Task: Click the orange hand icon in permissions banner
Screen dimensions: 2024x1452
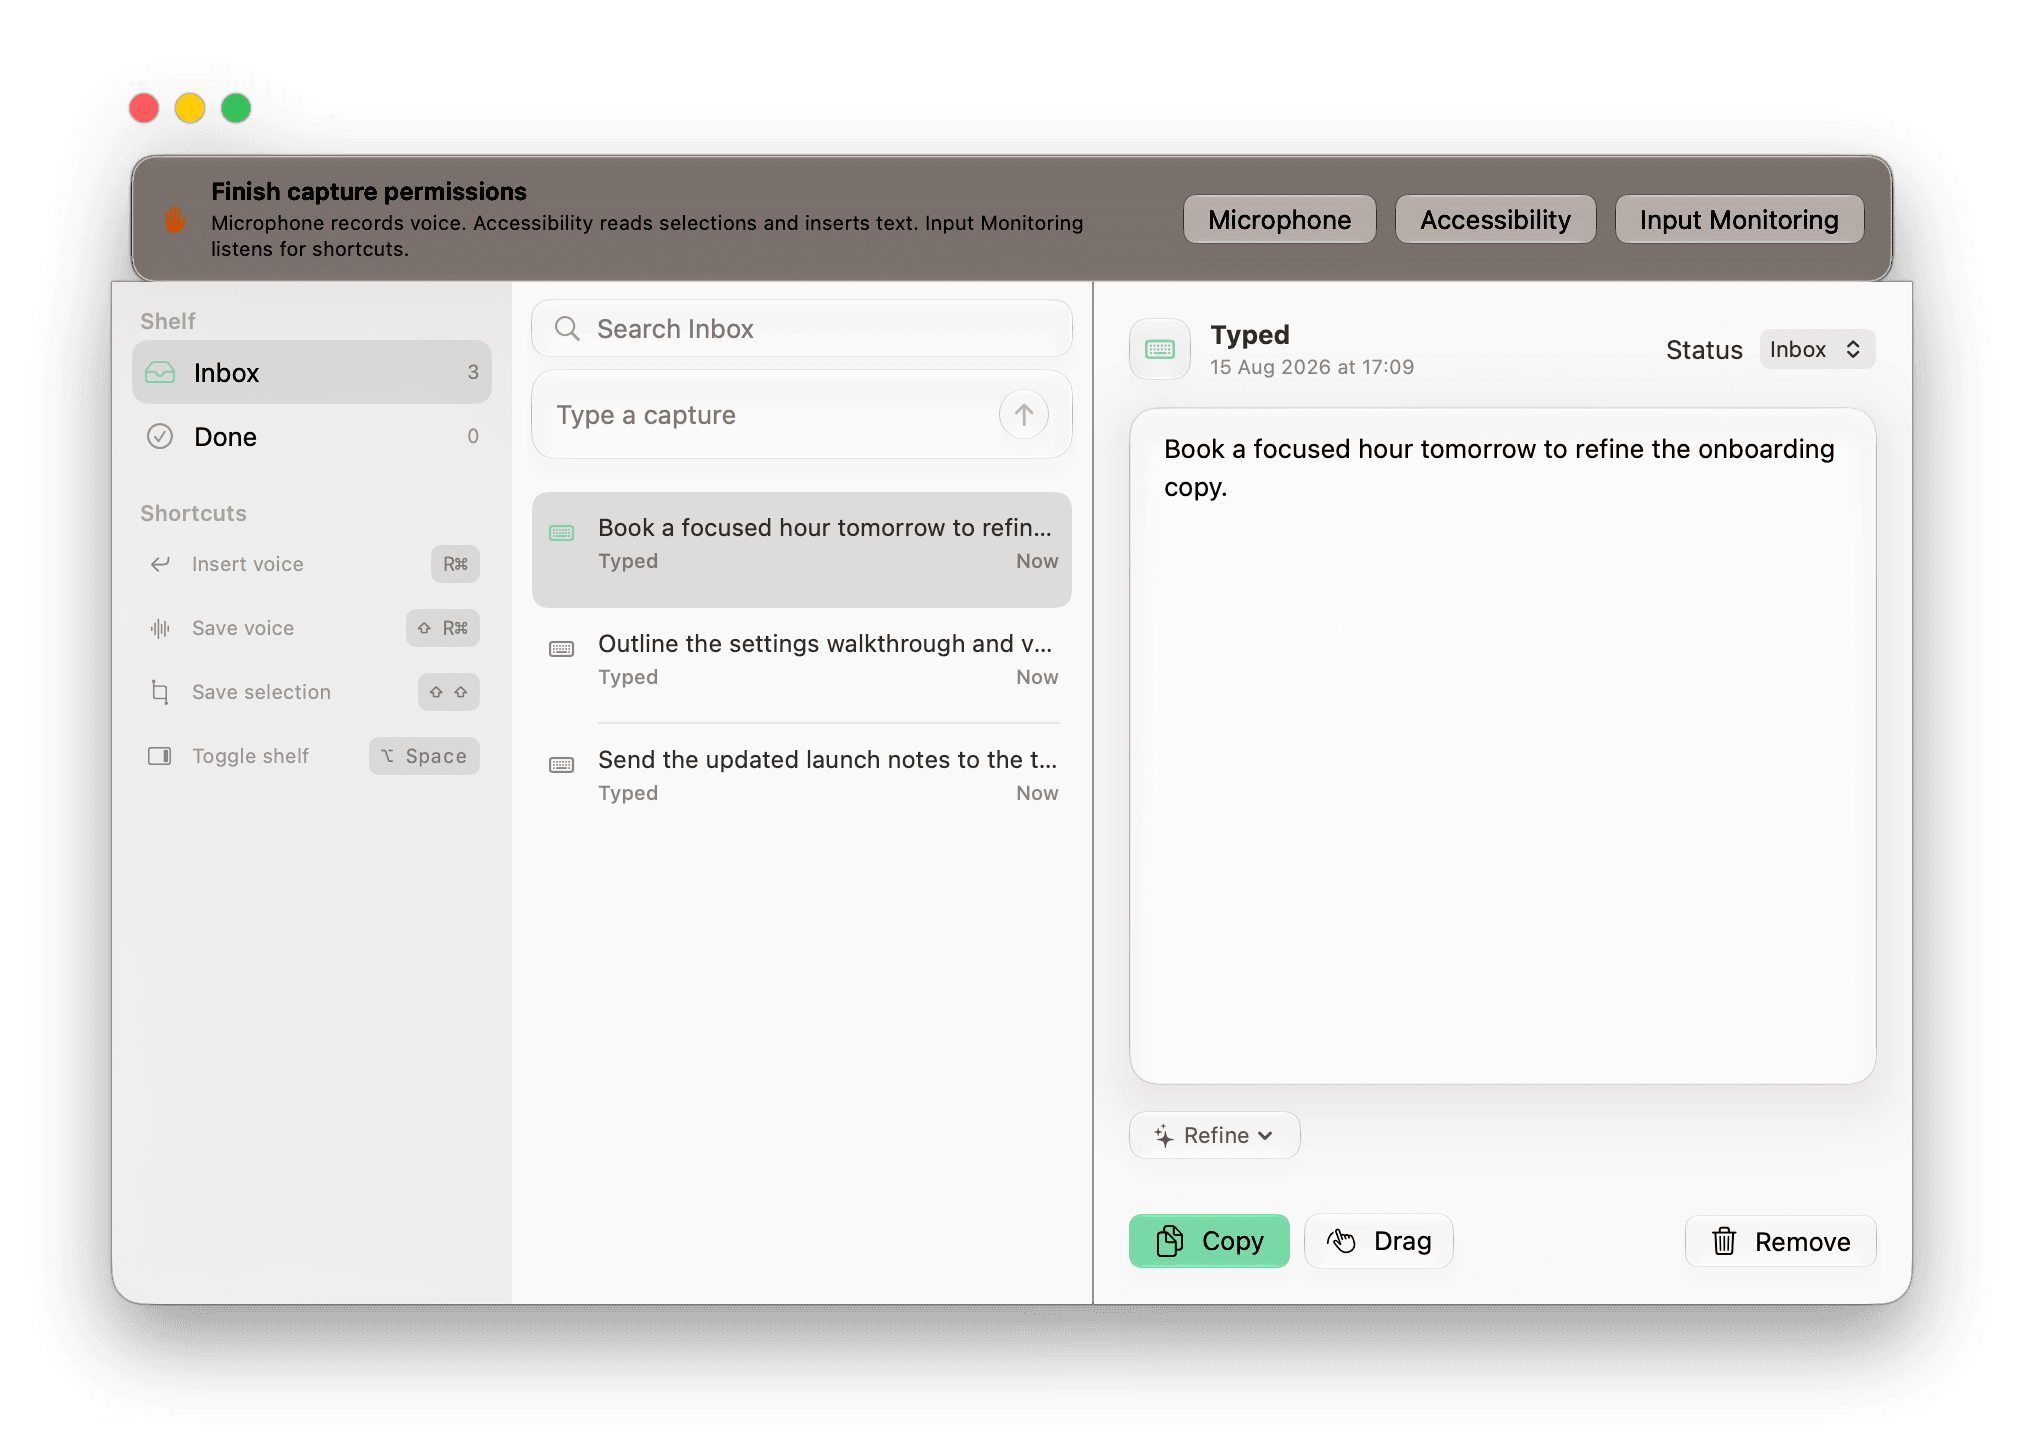Action: pyautogui.click(x=175, y=220)
